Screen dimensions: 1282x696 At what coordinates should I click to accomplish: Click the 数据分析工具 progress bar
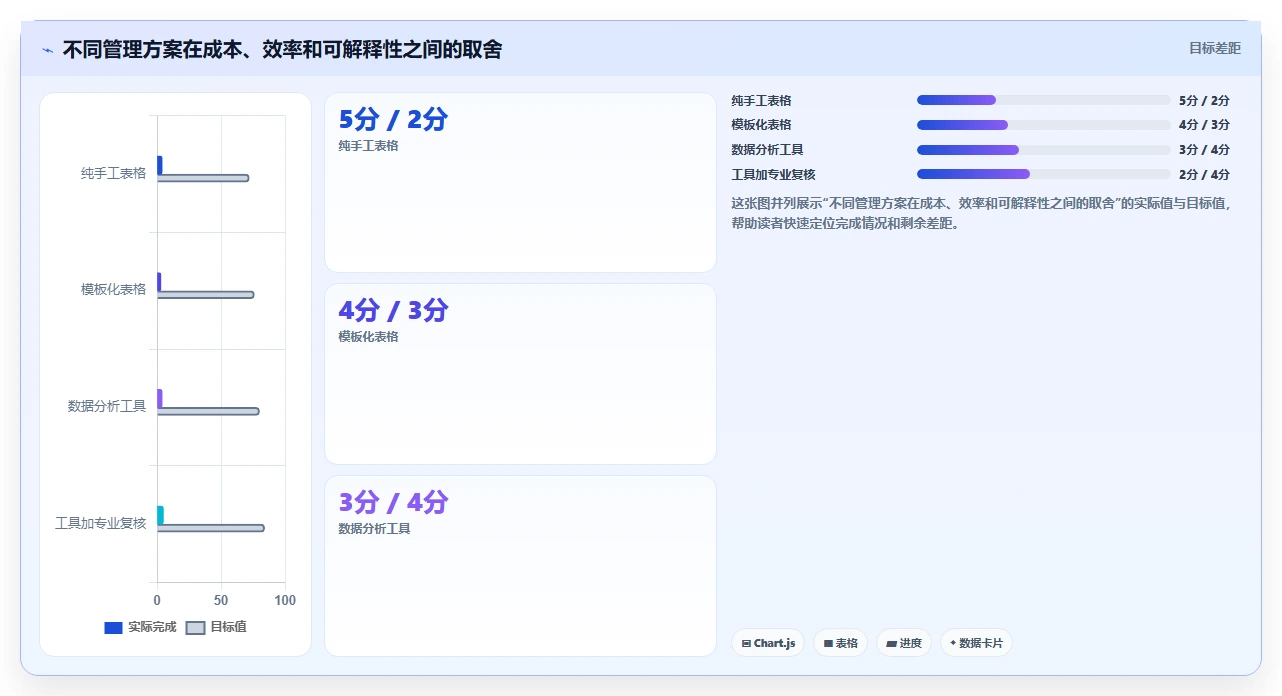point(1043,150)
